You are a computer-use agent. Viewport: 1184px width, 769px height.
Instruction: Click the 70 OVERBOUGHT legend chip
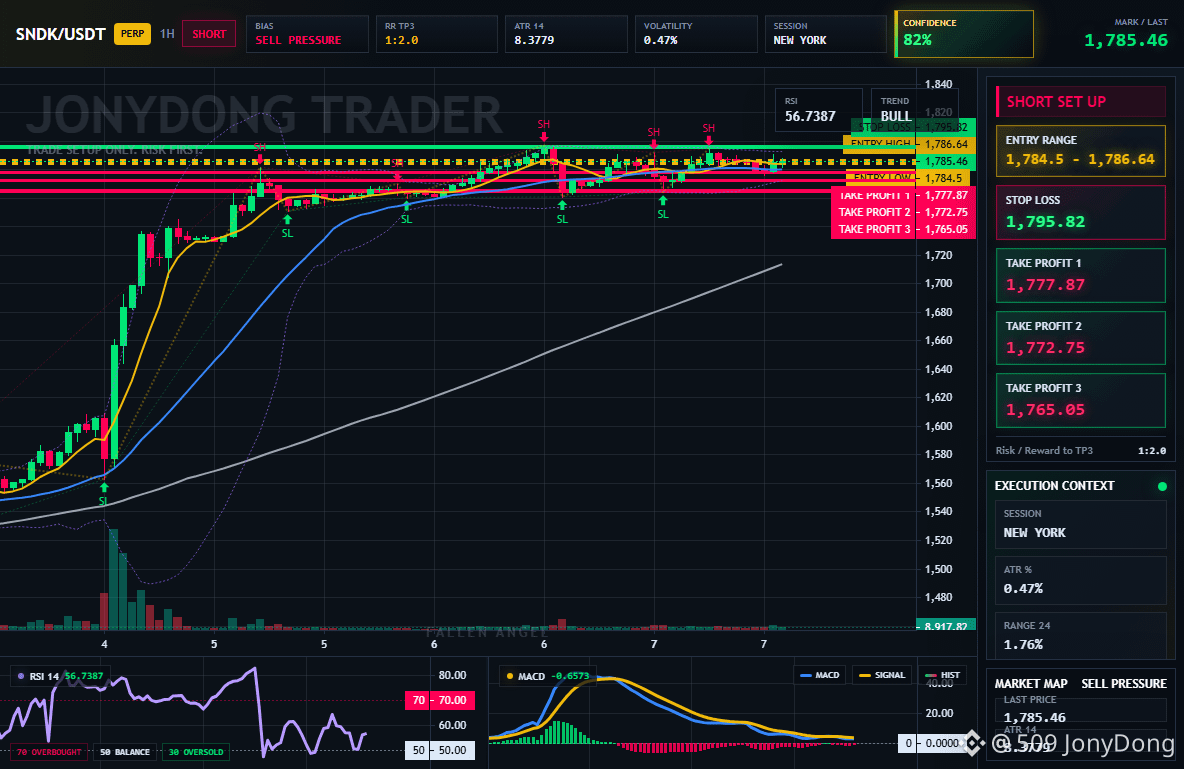click(49, 752)
